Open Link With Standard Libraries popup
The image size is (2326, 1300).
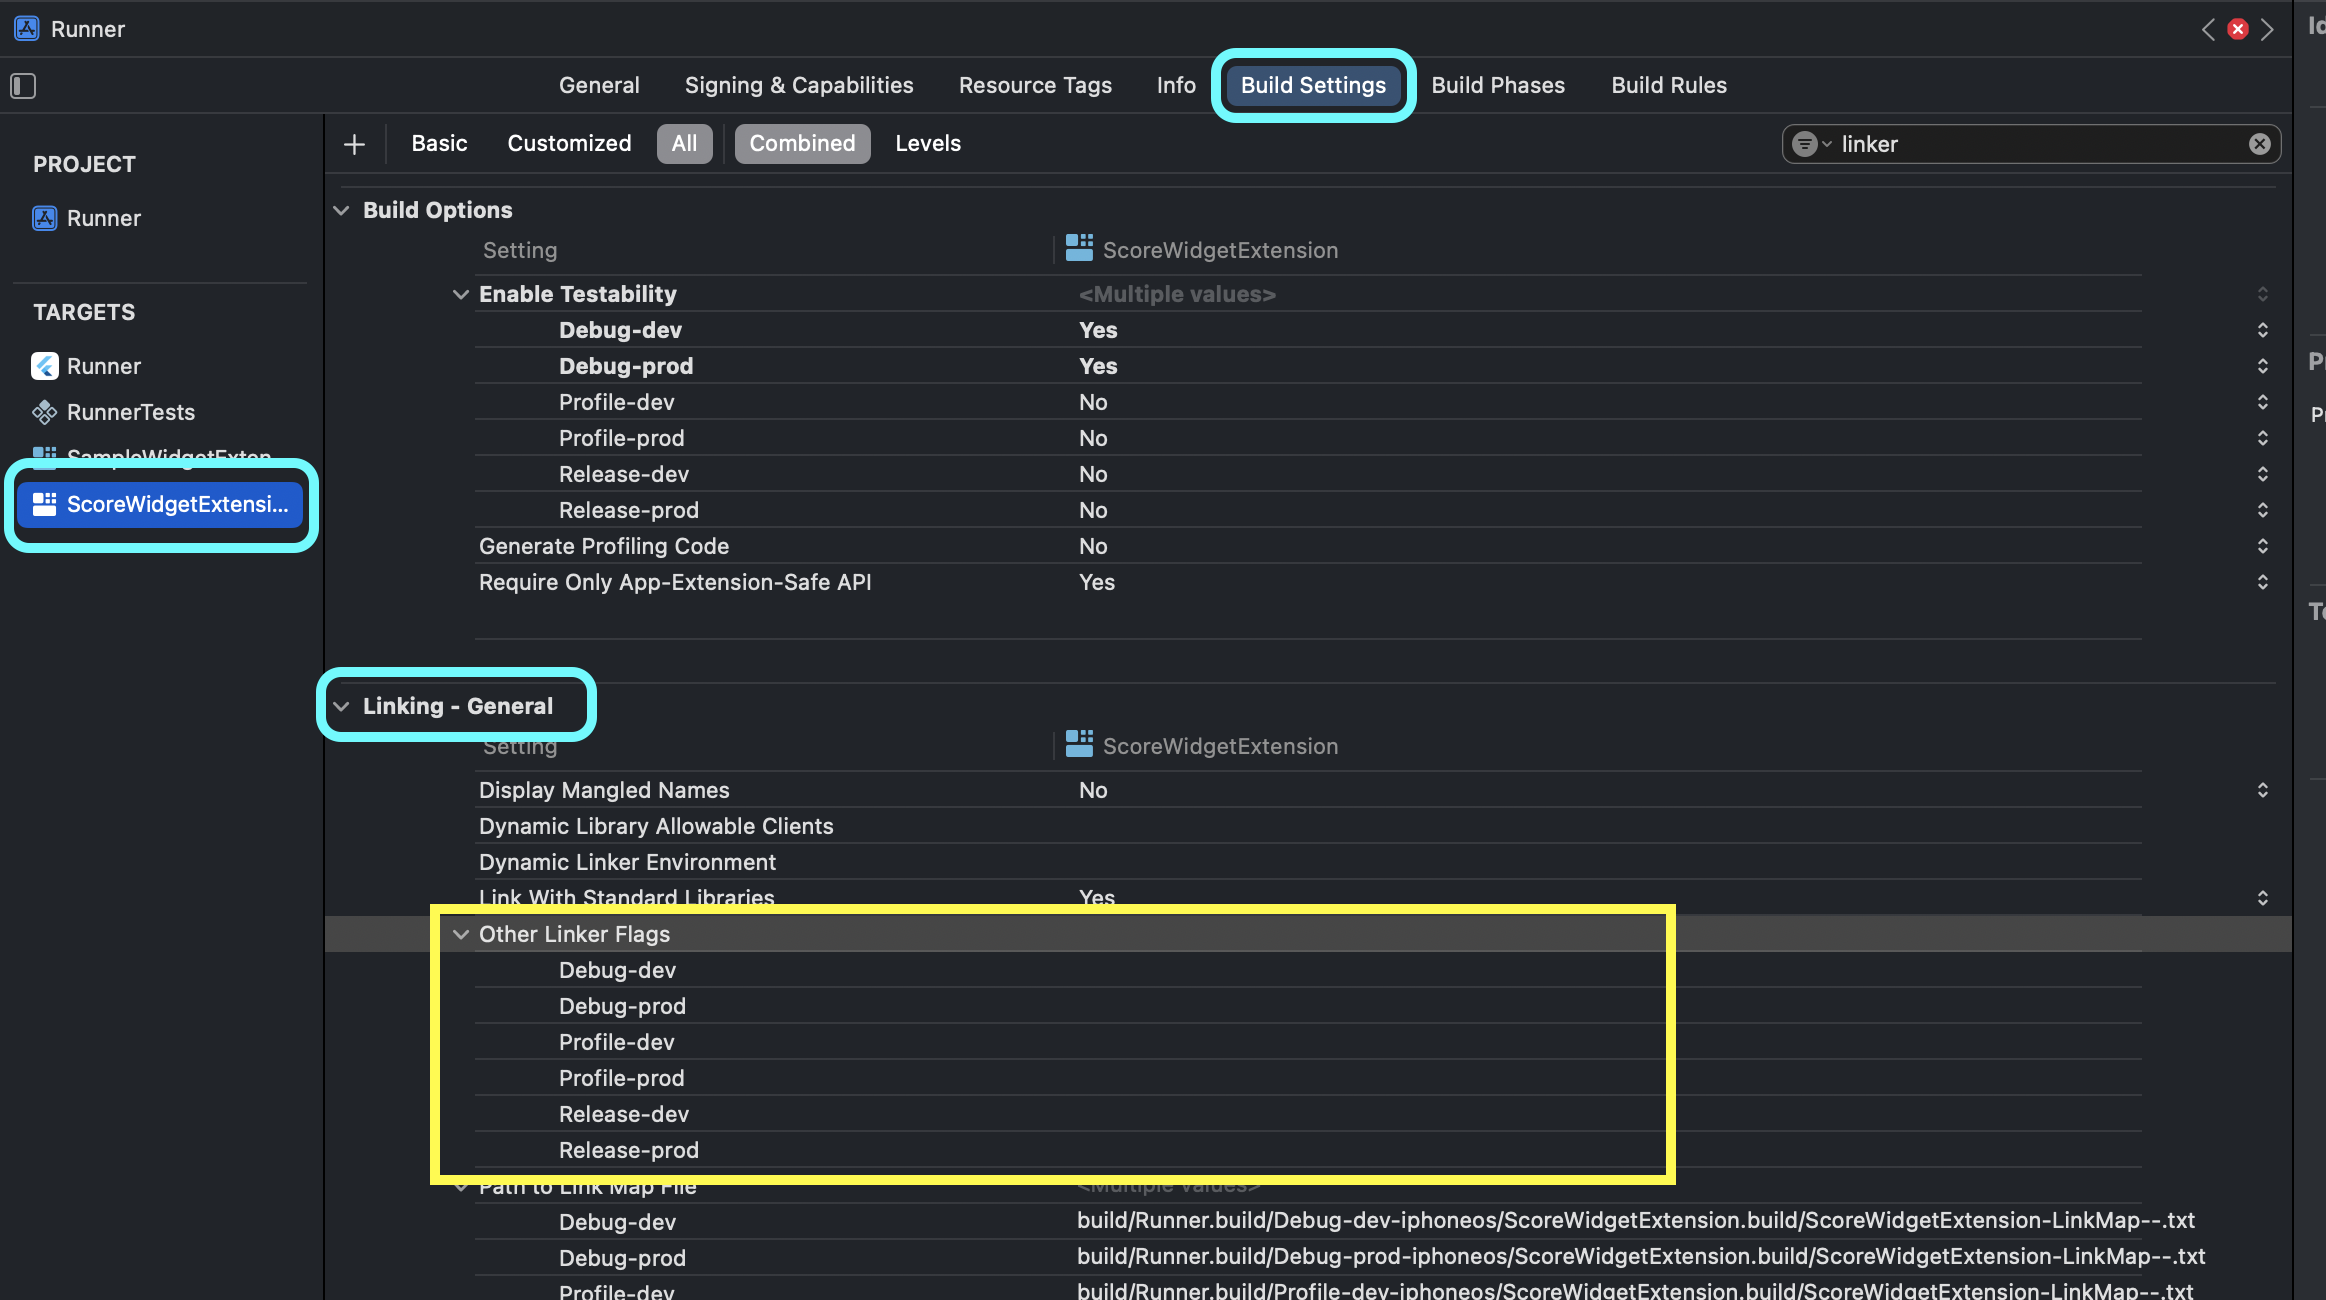2262,898
